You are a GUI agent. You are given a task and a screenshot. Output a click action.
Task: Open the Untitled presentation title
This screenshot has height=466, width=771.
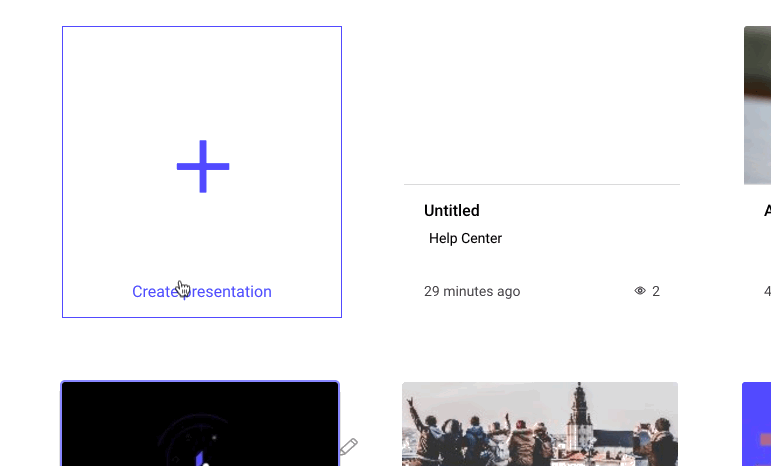452,211
